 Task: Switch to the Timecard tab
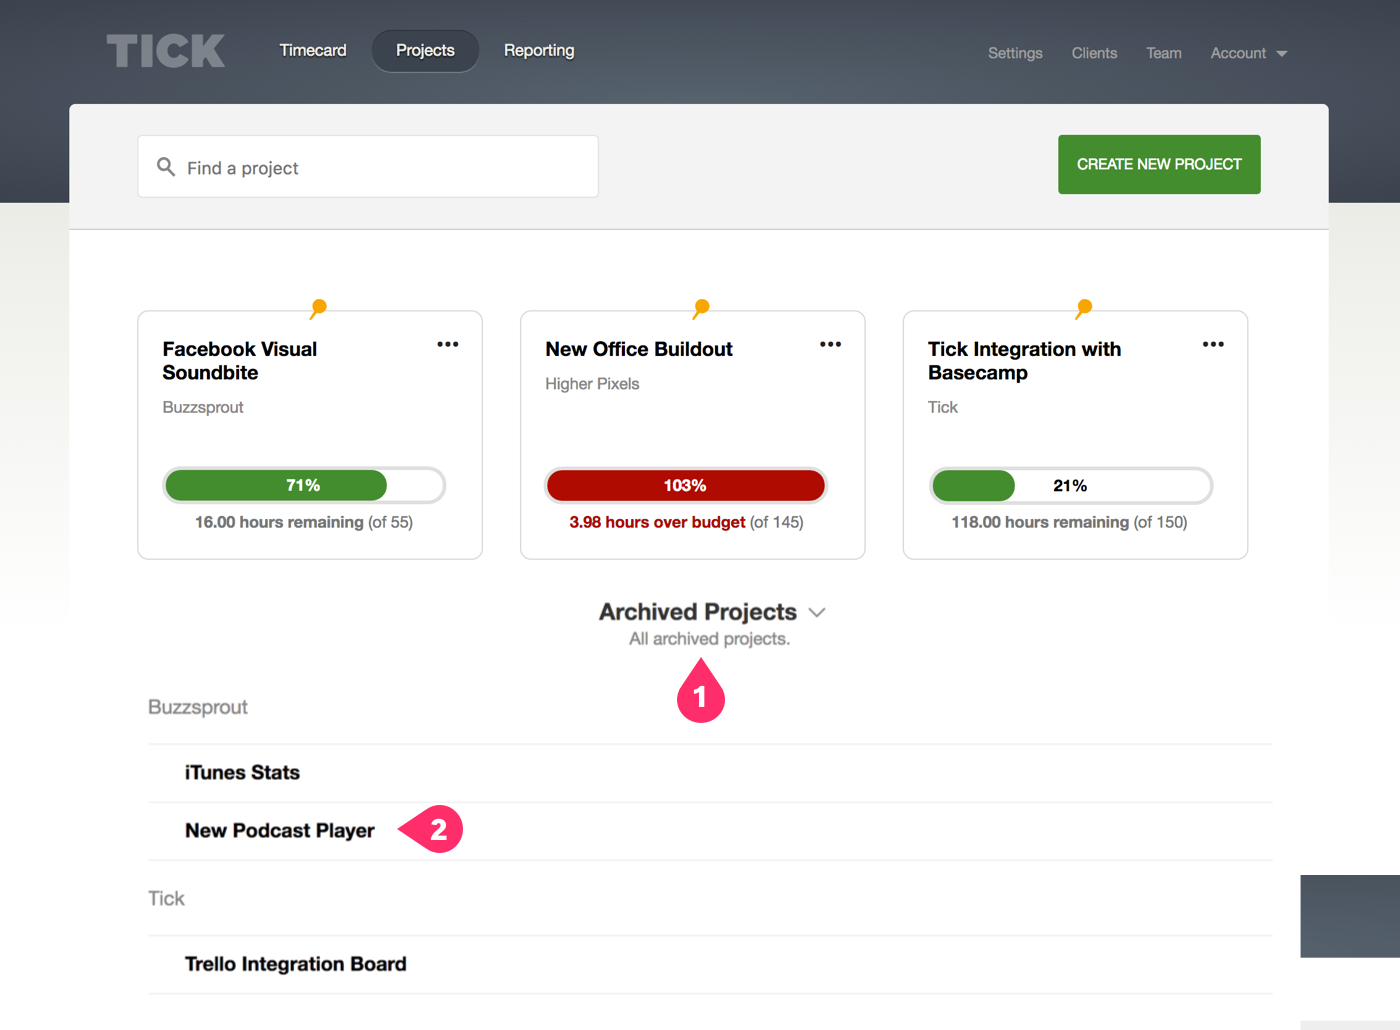(x=313, y=50)
